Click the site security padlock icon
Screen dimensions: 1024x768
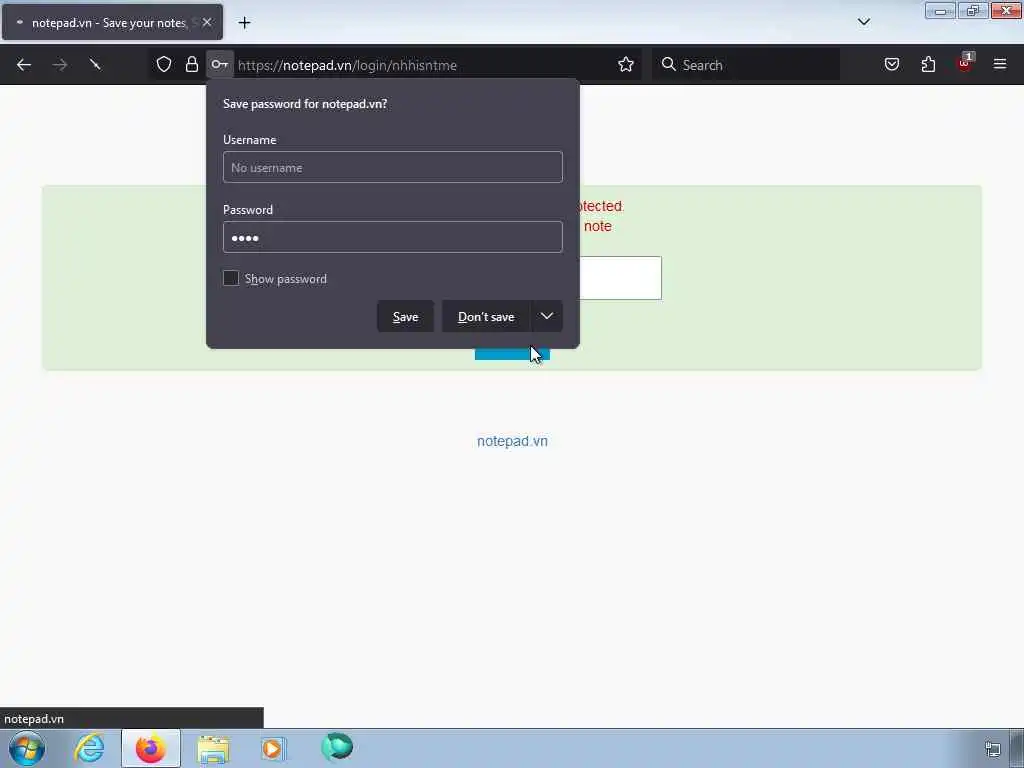[x=191, y=65]
